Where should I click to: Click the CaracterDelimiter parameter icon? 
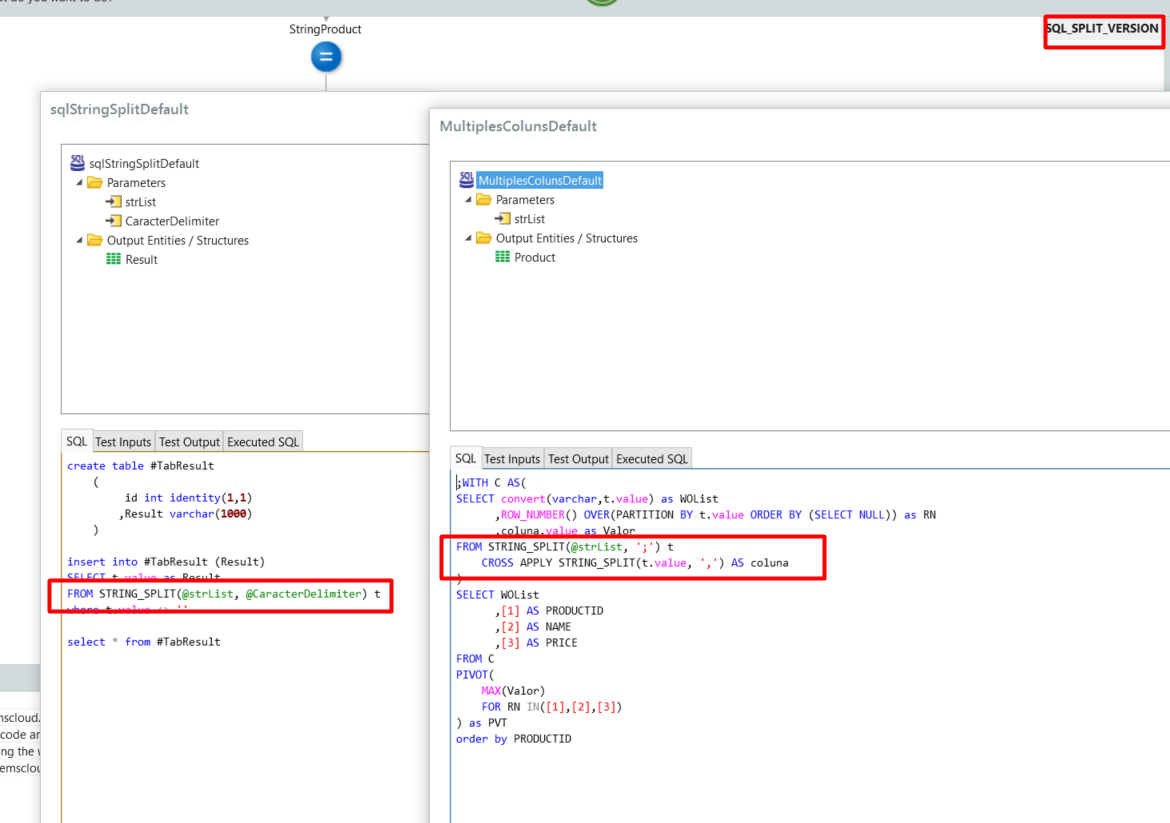click(x=113, y=221)
